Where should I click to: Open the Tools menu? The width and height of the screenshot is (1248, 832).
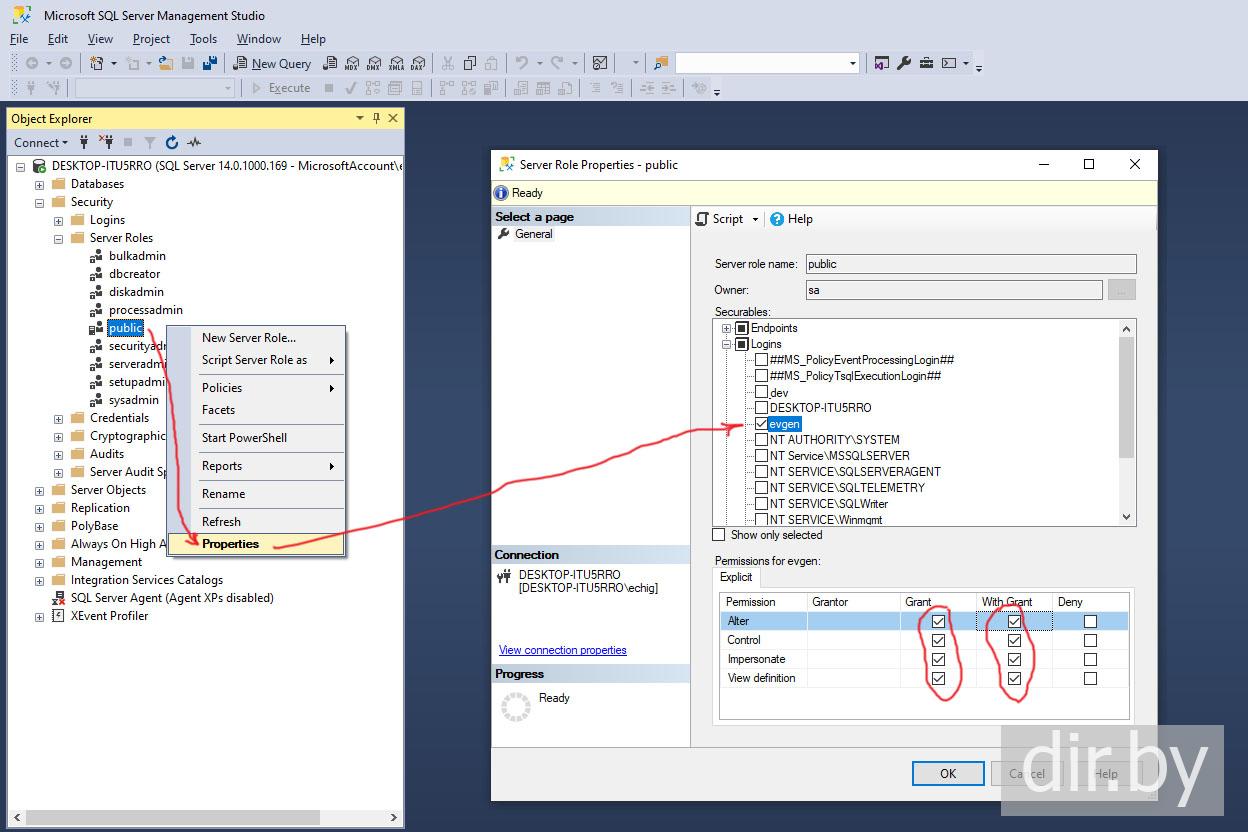click(203, 39)
